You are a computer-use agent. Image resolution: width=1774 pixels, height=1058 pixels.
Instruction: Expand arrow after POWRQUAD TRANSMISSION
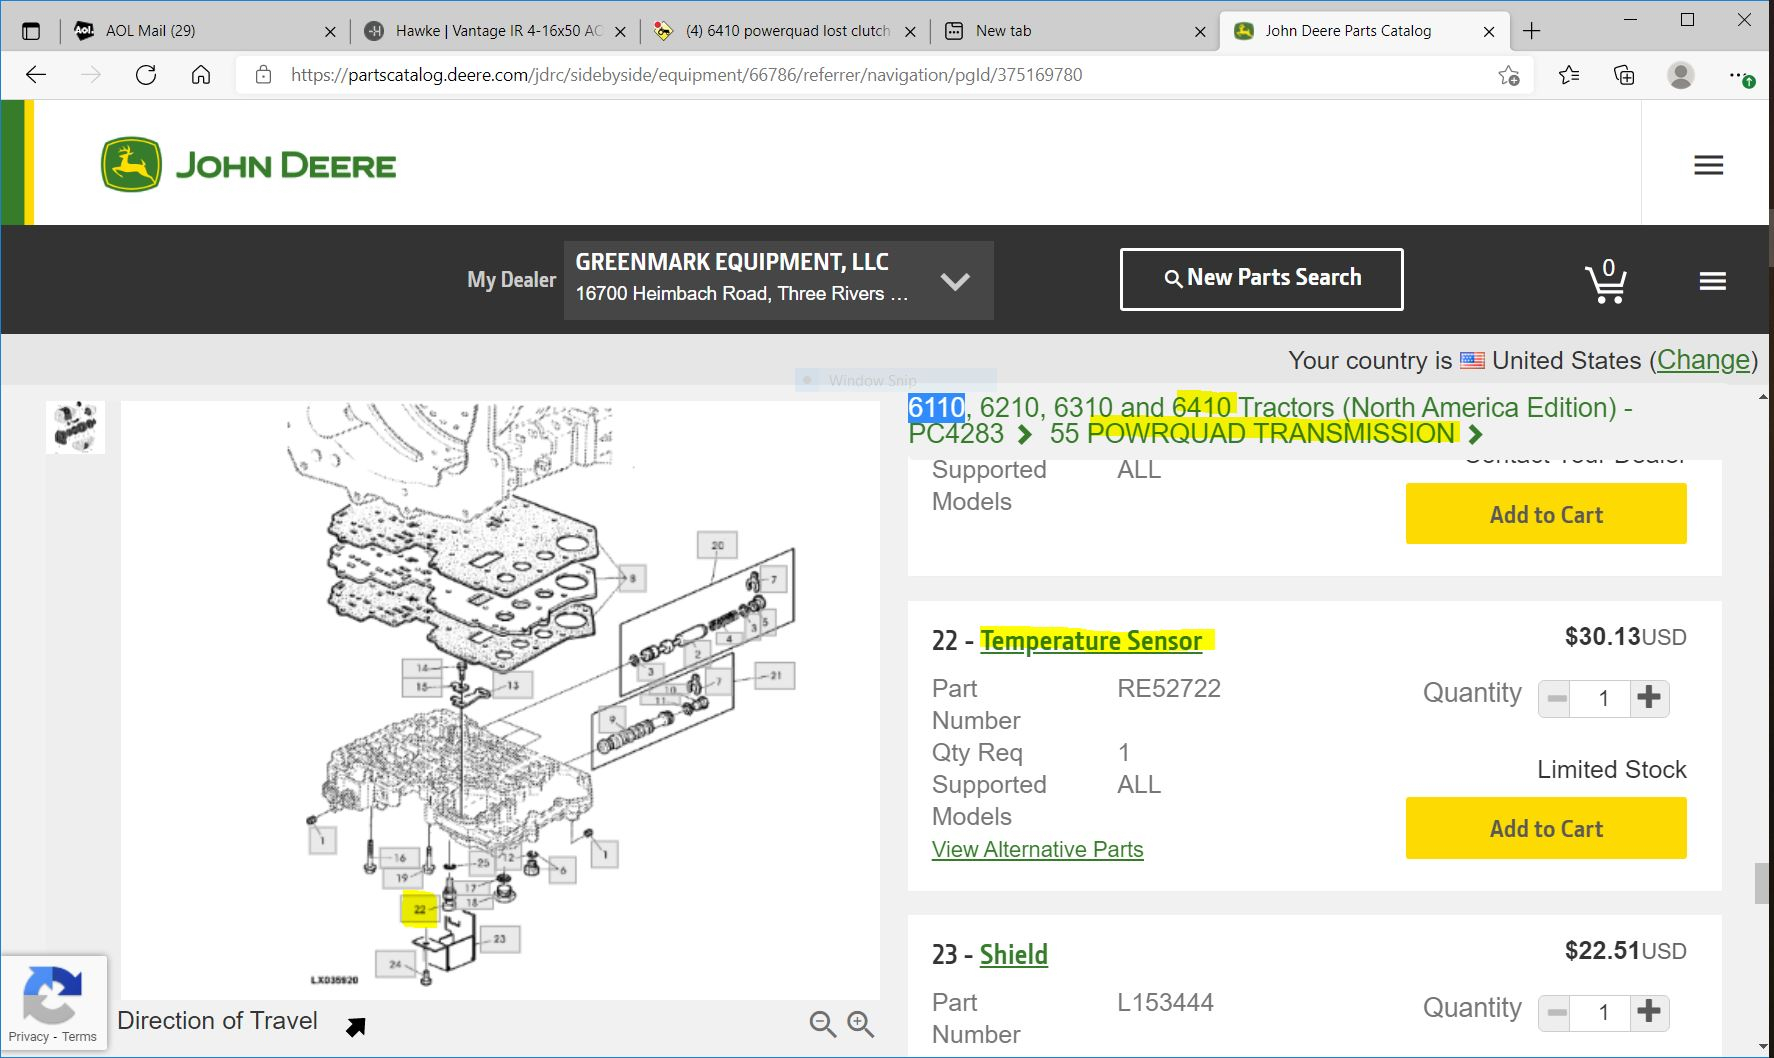point(1475,435)
